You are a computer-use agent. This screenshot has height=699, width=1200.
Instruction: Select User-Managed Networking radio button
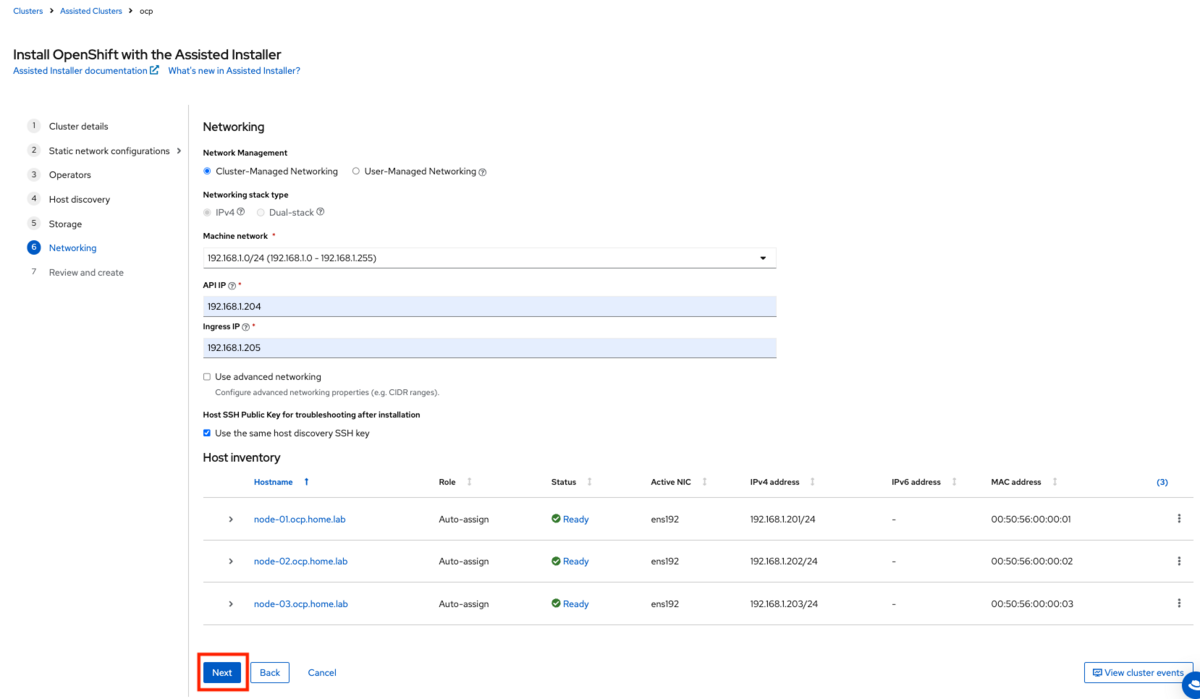pyautogui.click(x=356, y=171)
